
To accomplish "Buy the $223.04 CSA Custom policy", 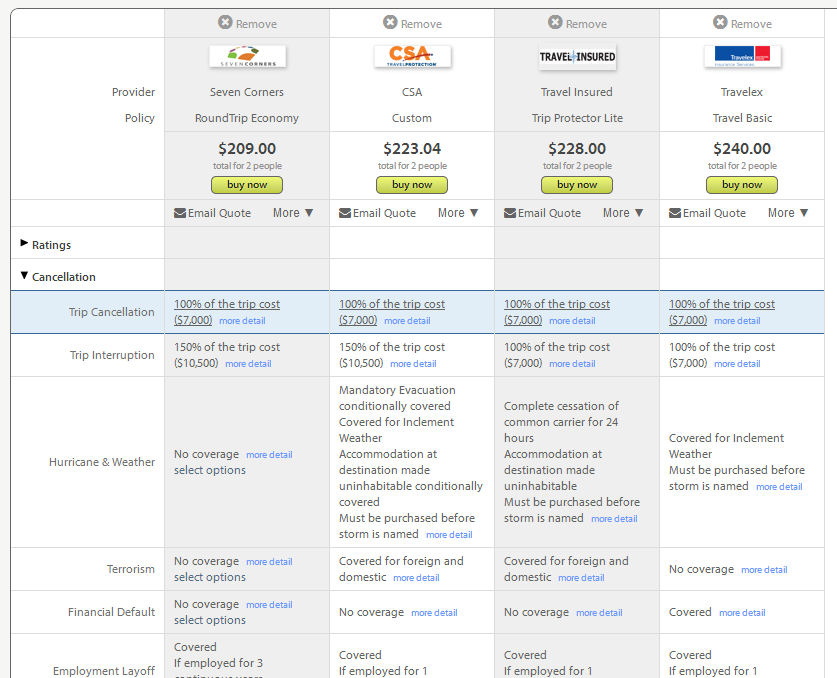I will click(412, 185).
